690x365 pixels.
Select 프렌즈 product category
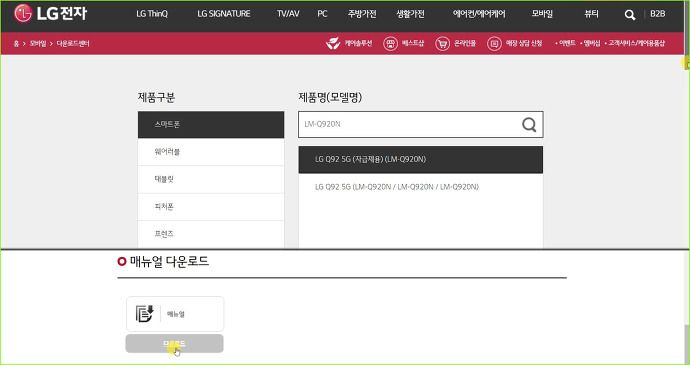coord(211,234)
